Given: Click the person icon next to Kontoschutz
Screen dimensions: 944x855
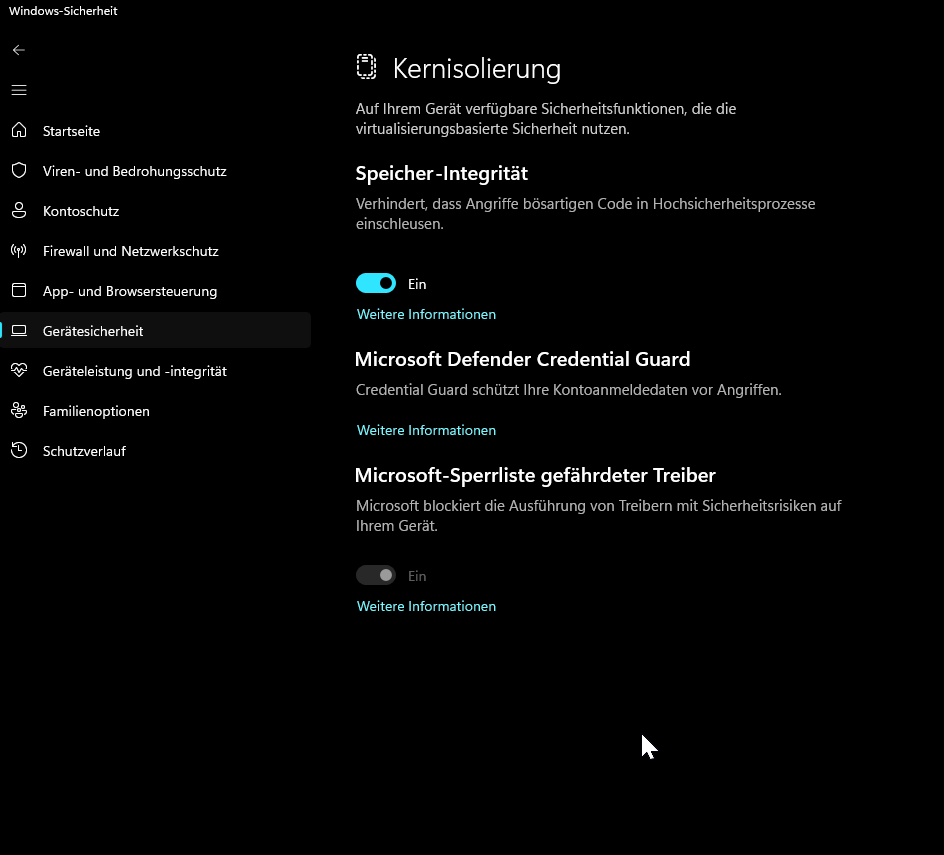Looking at the screenshot, I should click(x=19, y=210).
